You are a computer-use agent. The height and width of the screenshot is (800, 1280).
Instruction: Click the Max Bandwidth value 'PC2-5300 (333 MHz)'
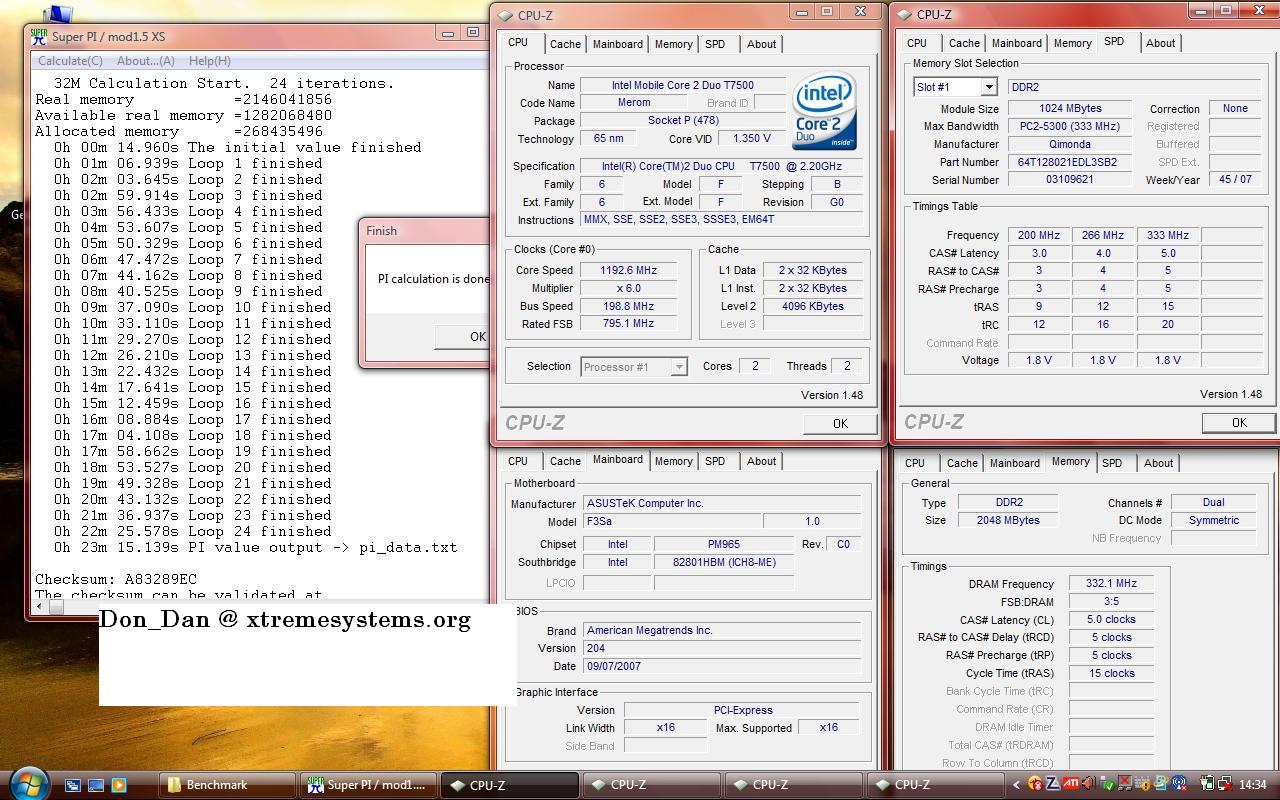point(1069,126)
